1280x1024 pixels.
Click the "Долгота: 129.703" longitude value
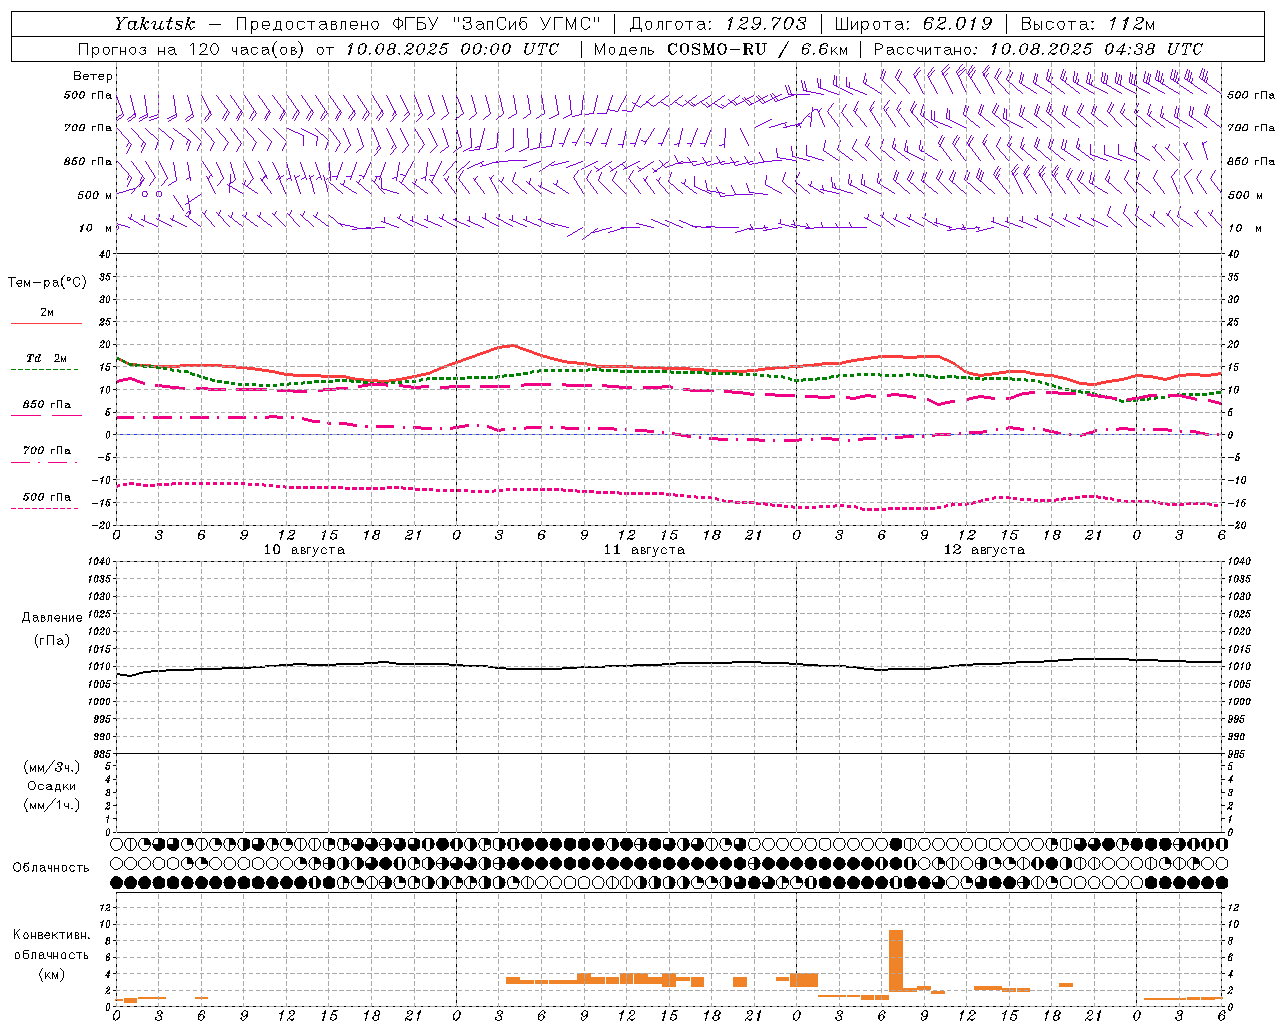tap(717, 24)
